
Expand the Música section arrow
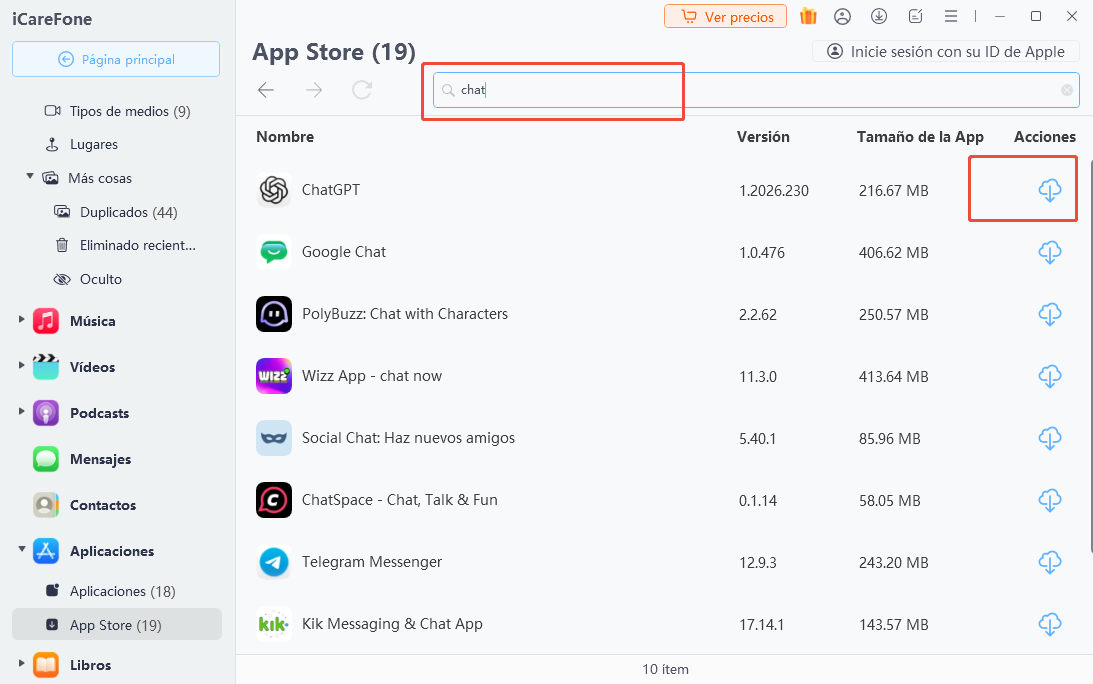(21, 320)
